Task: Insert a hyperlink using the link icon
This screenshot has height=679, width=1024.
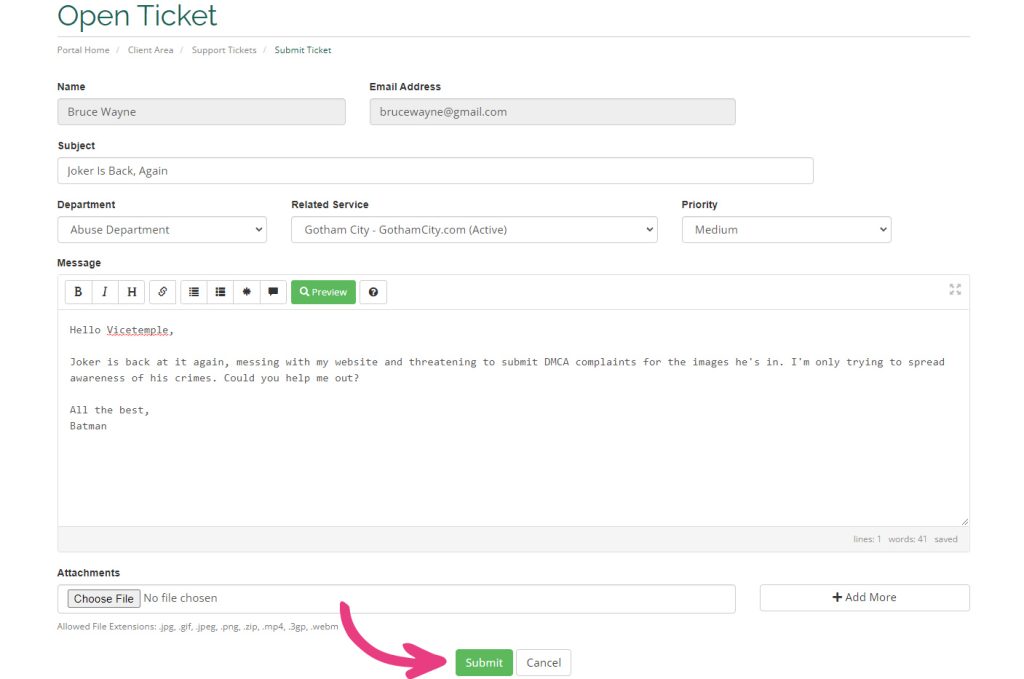Action: [163, 292]
